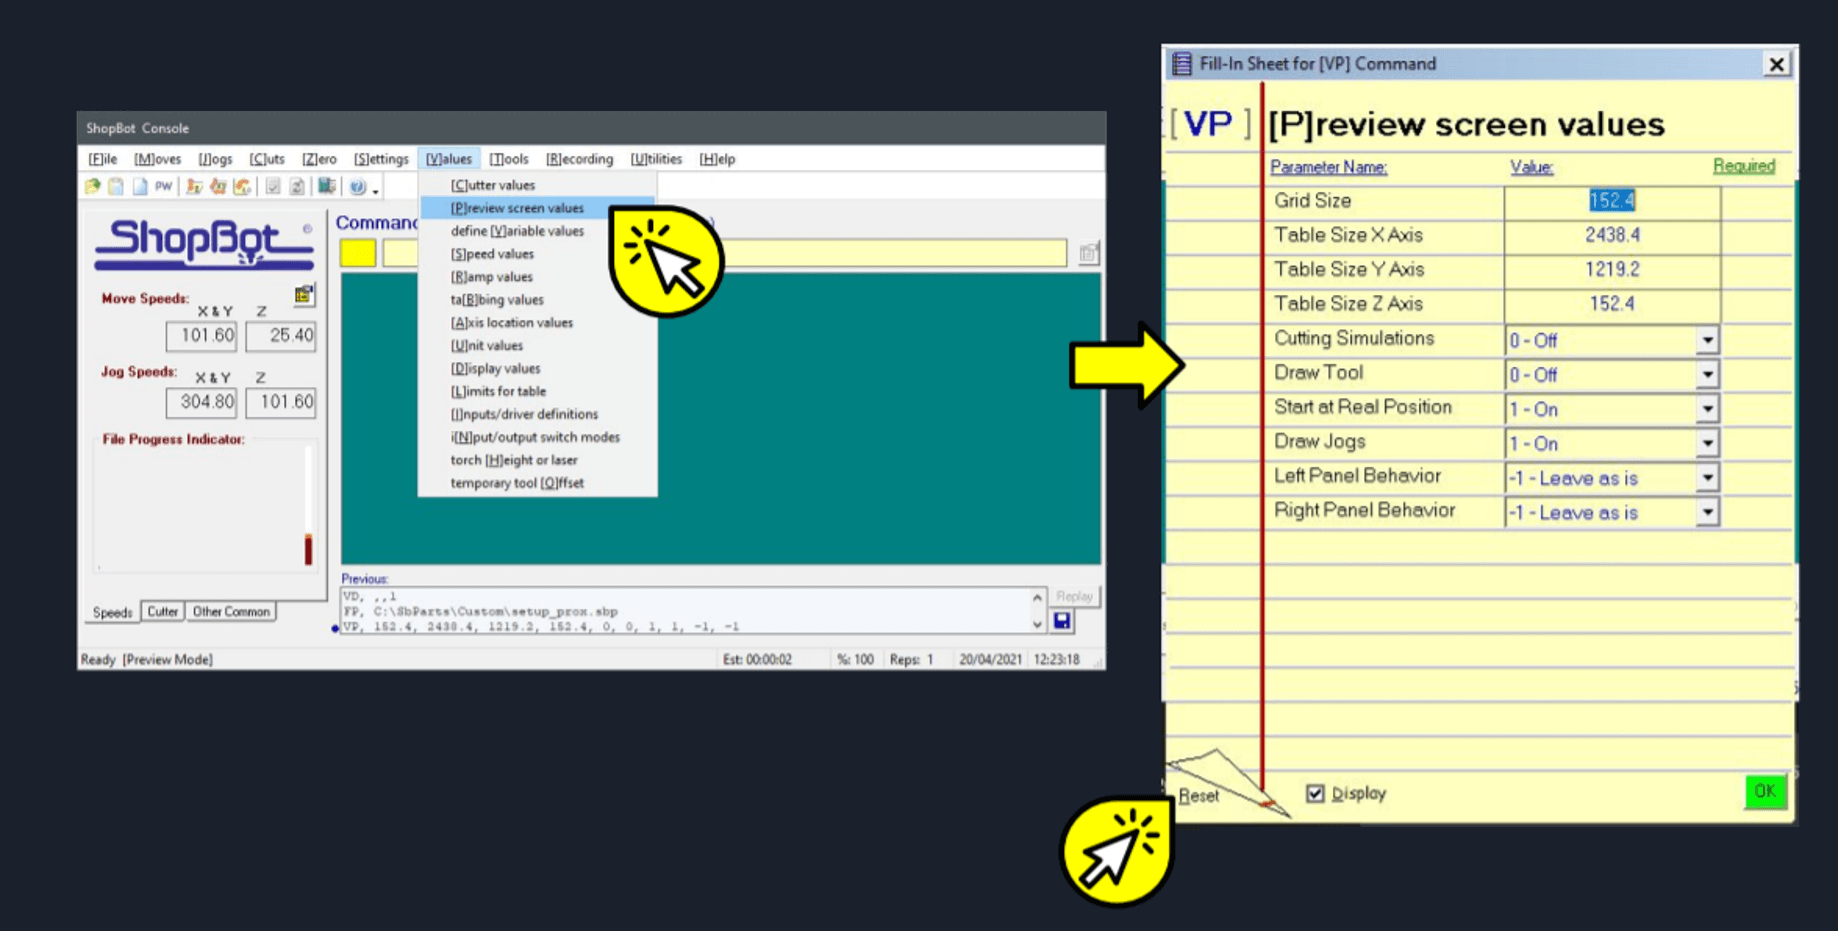The height and width of the screenshot is (931, 1838).
Task: Click the computer screen toolbar icon
Action: click(326, 187)
